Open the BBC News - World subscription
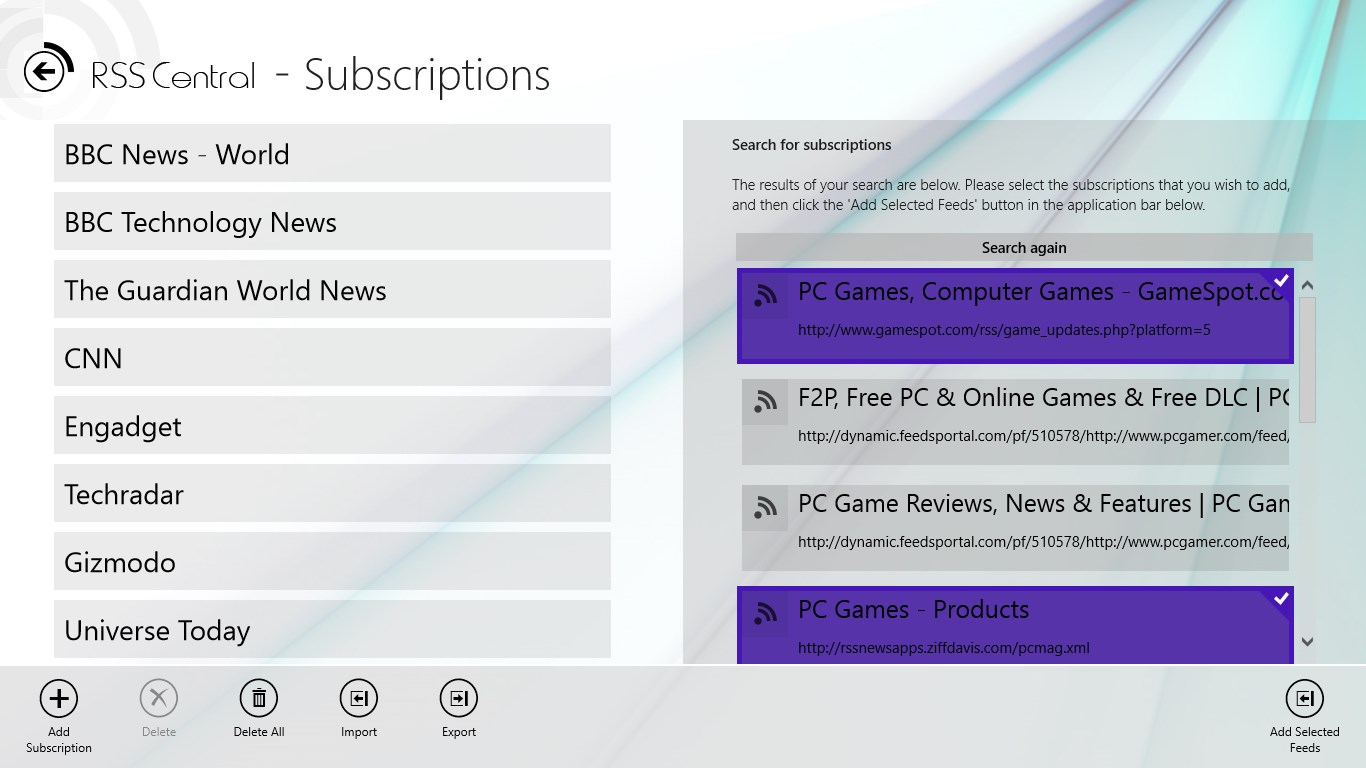The height and width of the screenshot is (768, 1366). [332, 153]
